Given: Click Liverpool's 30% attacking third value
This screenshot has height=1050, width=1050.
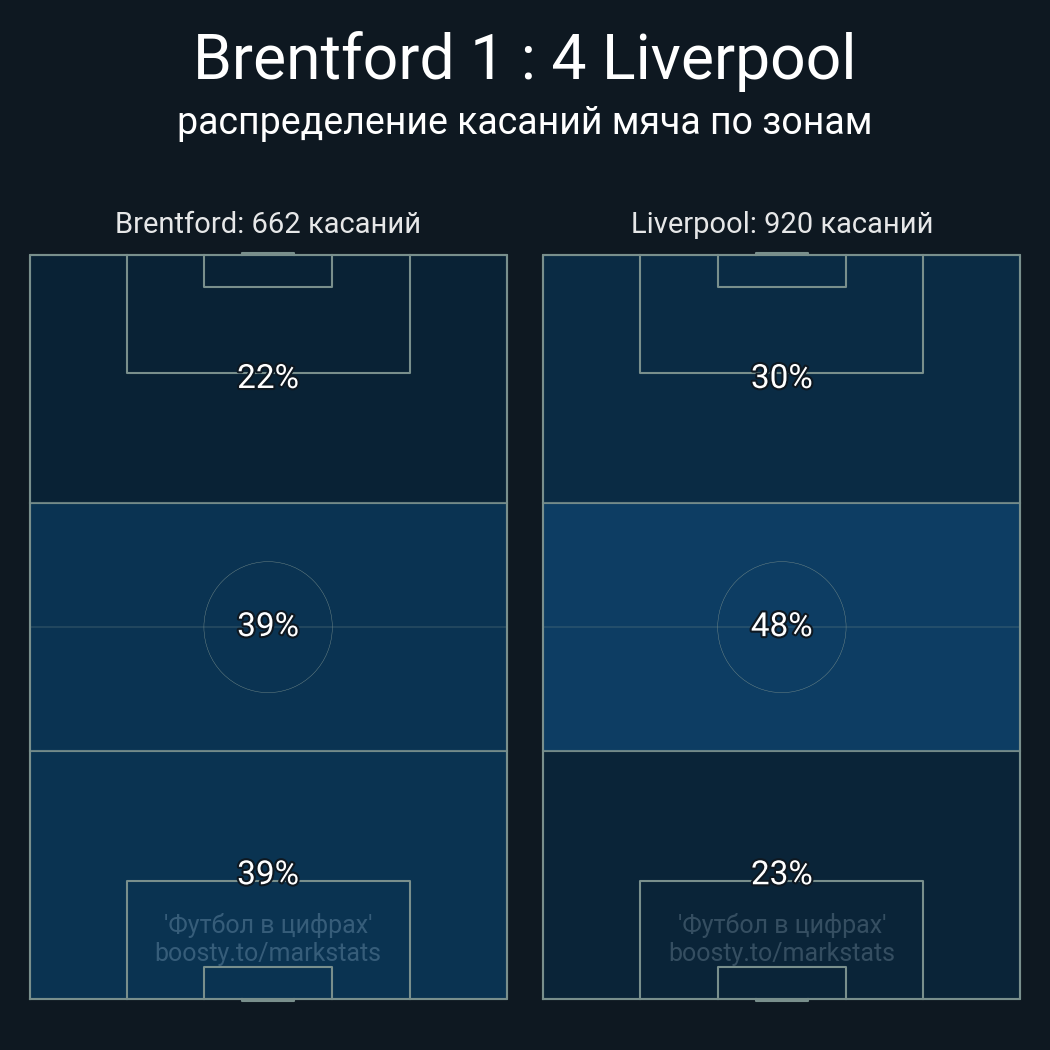Looking at the screenshot, I should [782, 377].
